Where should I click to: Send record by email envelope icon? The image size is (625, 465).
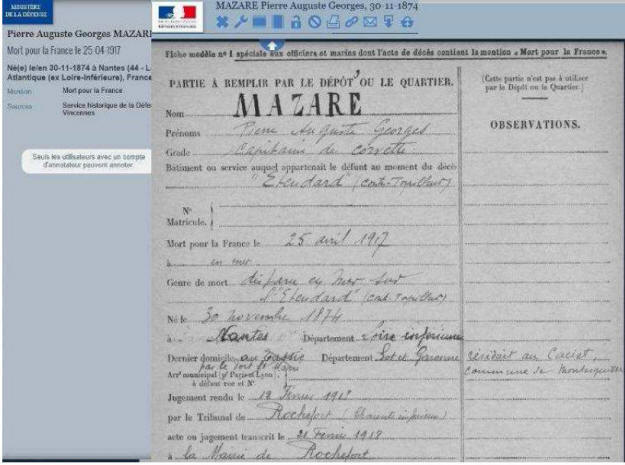(370, 21)
